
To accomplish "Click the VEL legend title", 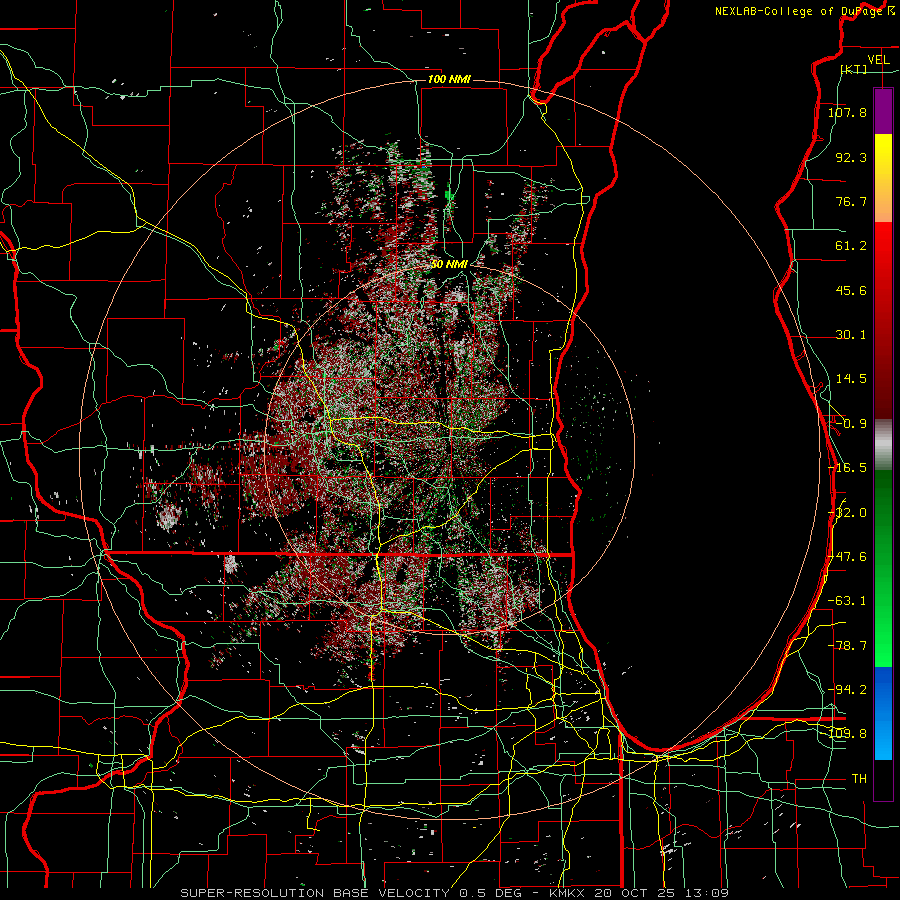I will [878, 60].
